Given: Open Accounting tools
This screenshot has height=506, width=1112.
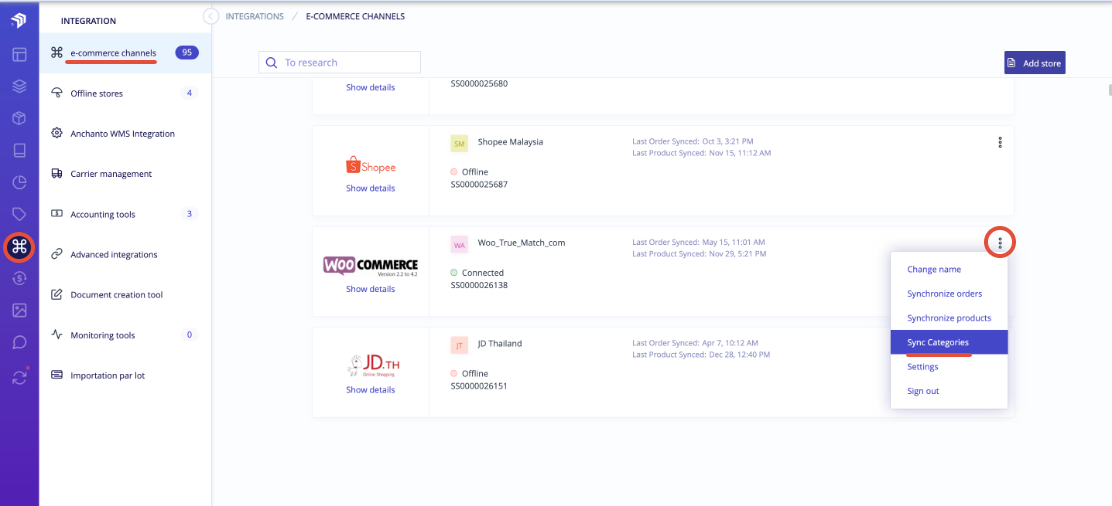Looking at the screenshot, I should pyautogui.click(x=125, y=214).
